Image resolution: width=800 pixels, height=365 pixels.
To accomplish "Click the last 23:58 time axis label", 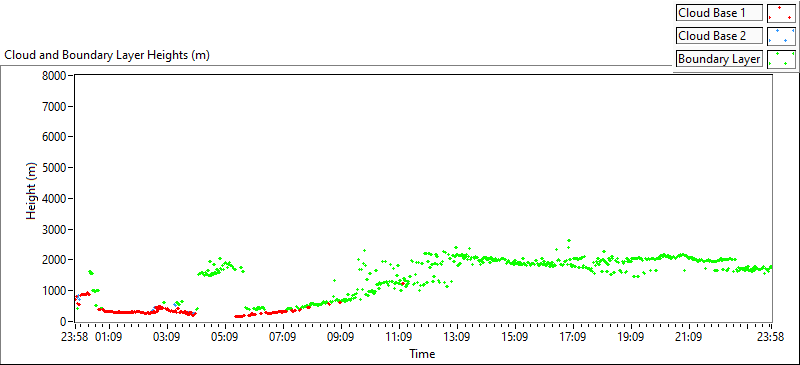I will click(x=771, y=336).
